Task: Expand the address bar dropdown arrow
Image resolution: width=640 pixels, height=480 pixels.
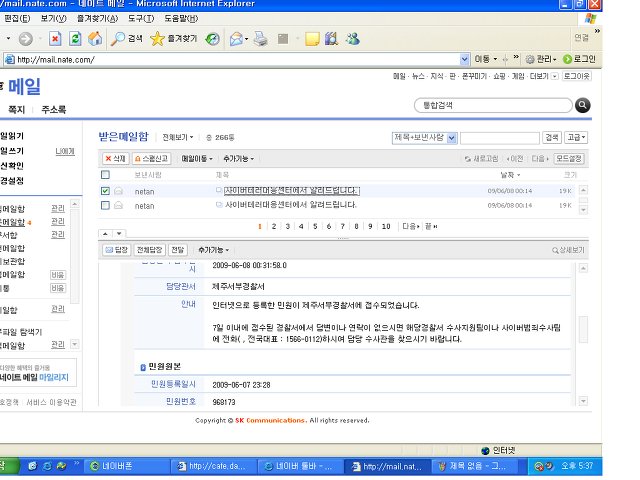Action: pos(464,60)
